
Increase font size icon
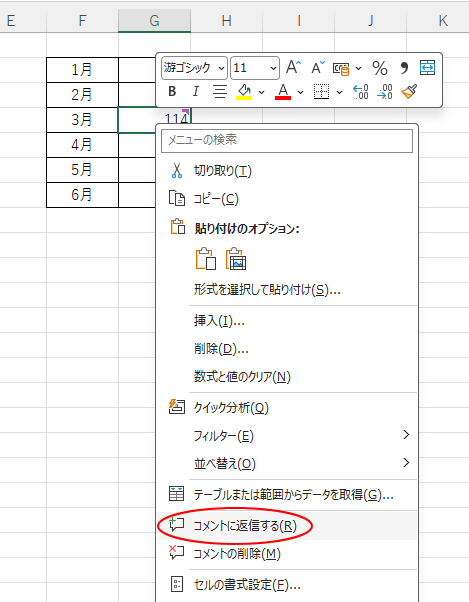coord(294,68)
